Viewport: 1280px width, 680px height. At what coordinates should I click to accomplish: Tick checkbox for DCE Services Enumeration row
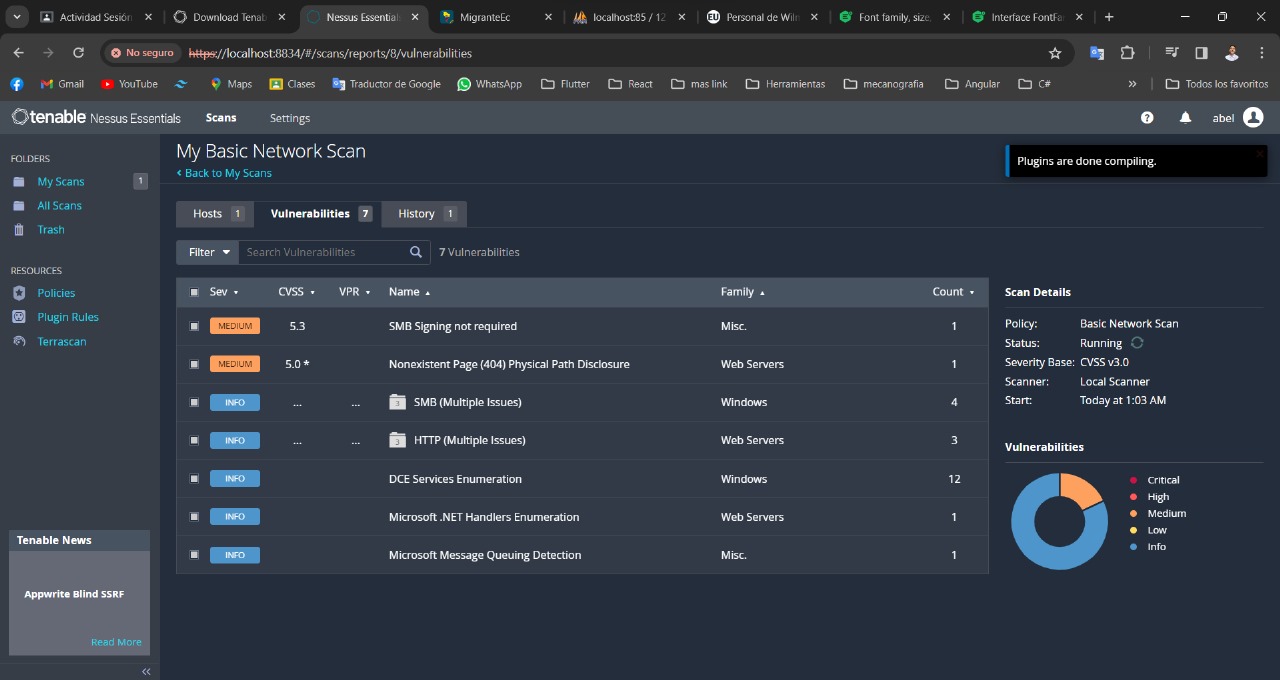tap(194, 479)
